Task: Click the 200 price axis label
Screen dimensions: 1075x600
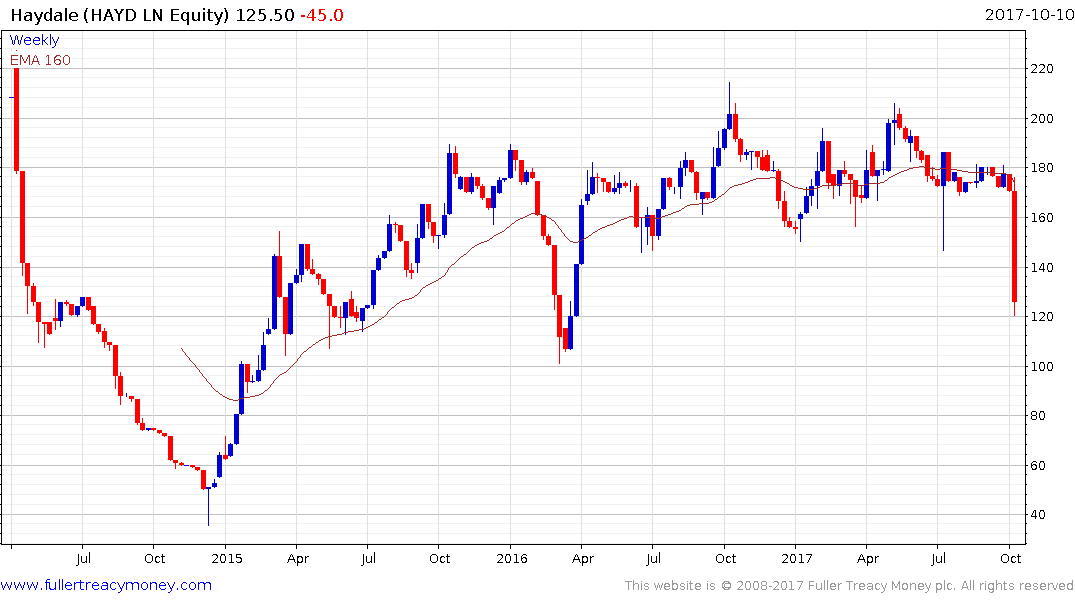Action: point(1042,119)
